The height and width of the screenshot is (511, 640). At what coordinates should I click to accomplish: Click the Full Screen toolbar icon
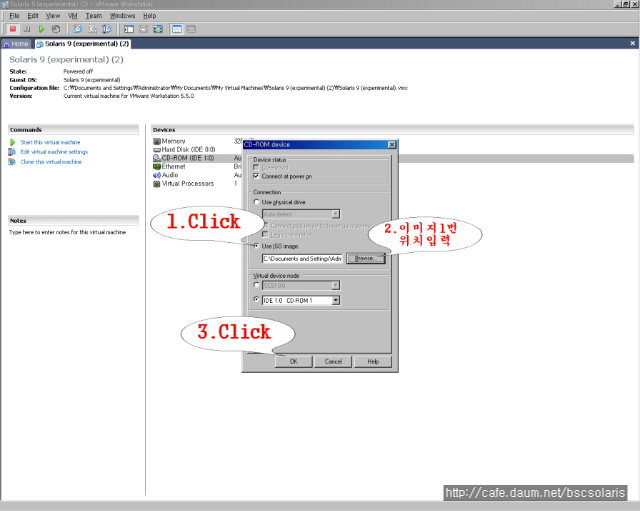158,29
